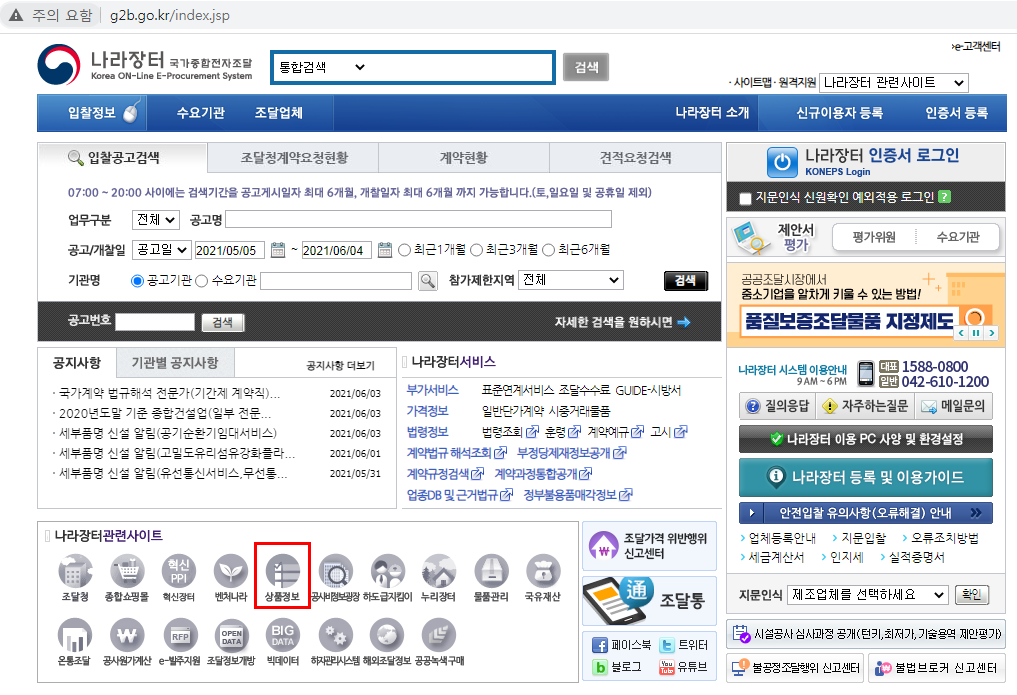This screenshot has width=1017, height=695.
Task: Click the 나라장터 인증서 로그인 power icon
Action: (x=782, y=162)
